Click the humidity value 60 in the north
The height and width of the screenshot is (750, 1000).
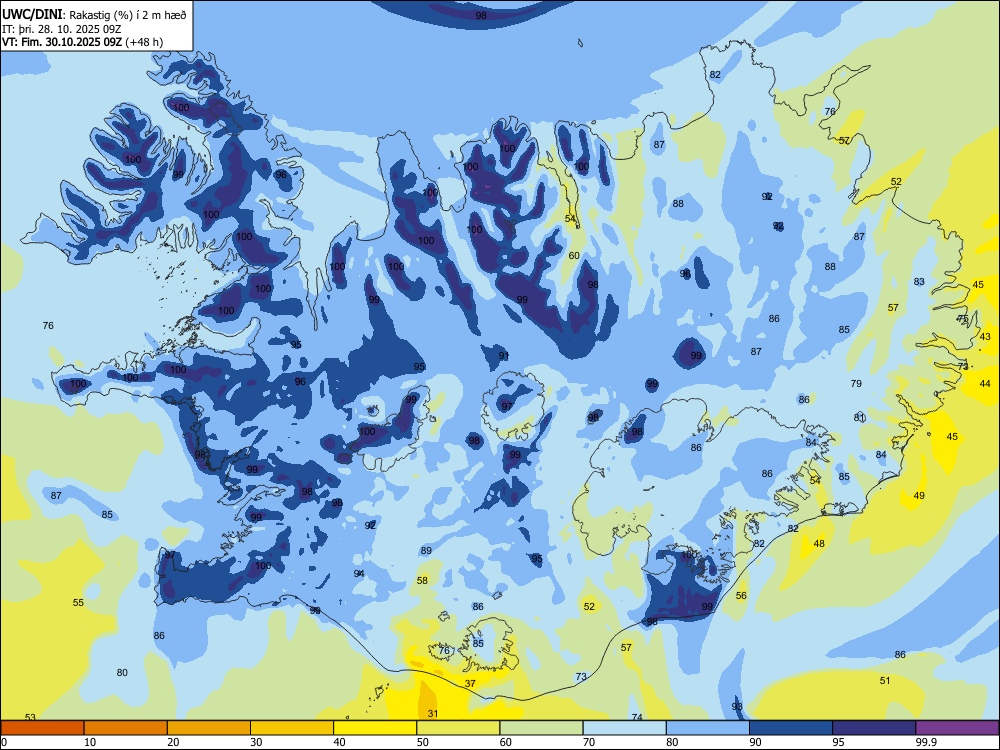coord(574,255)
